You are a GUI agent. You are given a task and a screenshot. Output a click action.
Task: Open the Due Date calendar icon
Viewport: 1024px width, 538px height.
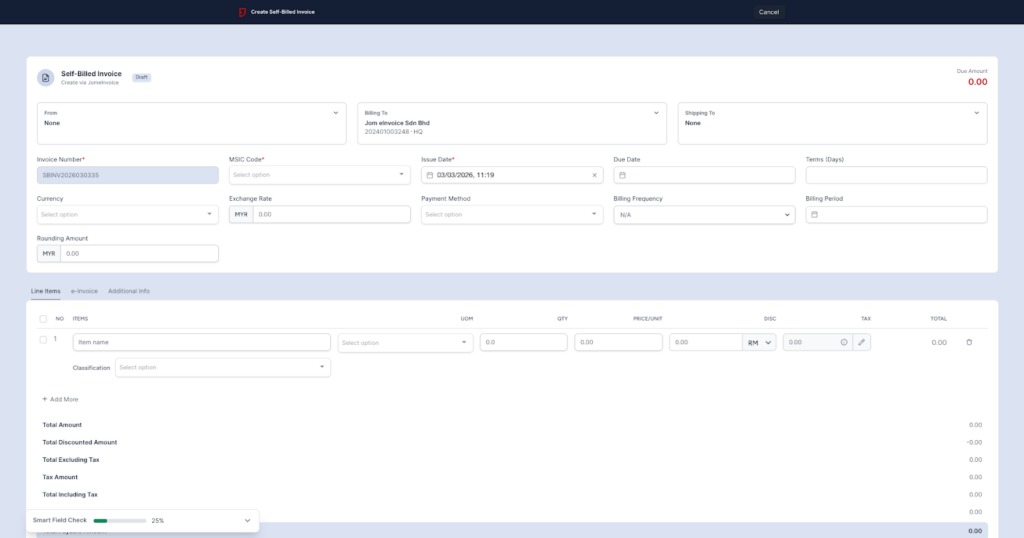(622, 175)
